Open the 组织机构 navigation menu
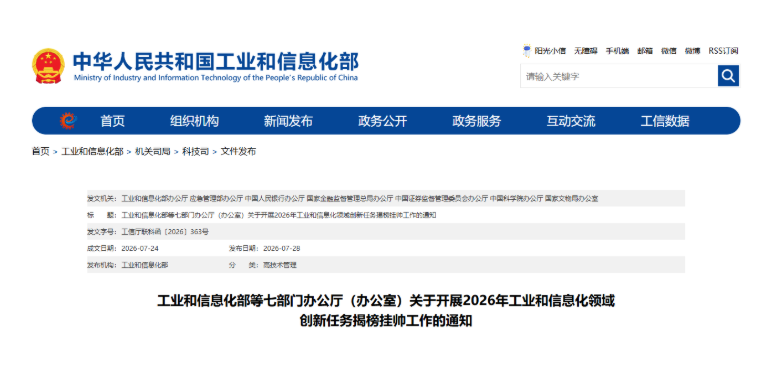The width and height of the screenshot is (780, 387). 195,121
